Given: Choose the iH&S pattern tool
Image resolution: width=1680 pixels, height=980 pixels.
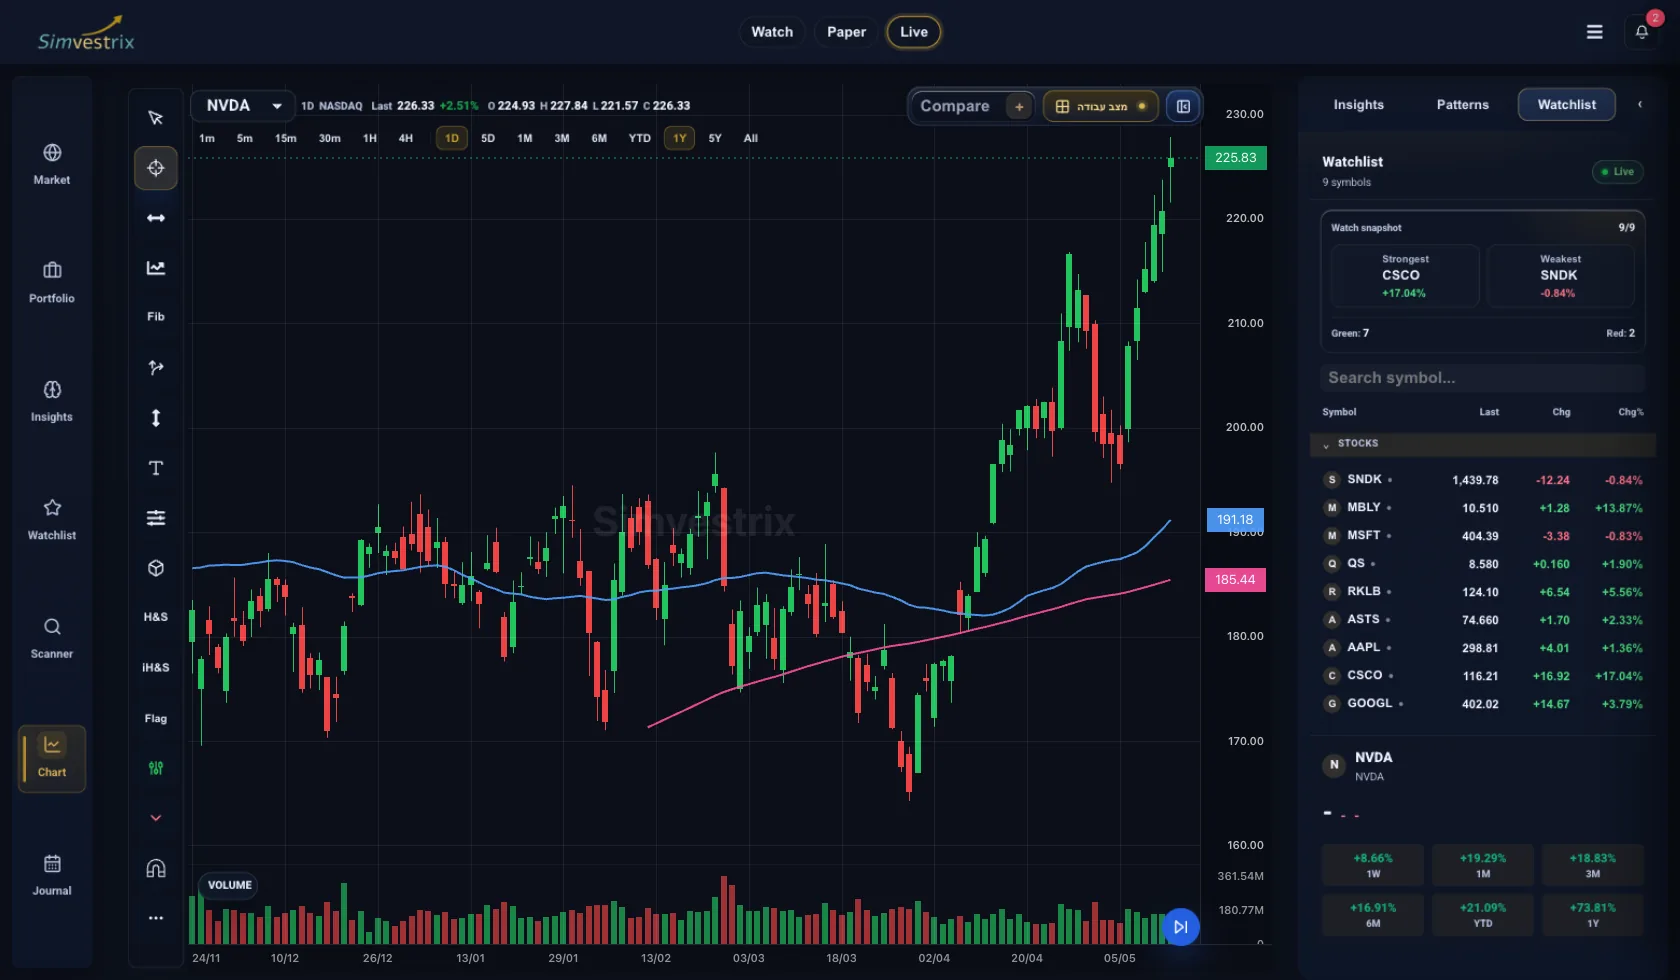Looking at the screenshot, I should coord(156,667).
